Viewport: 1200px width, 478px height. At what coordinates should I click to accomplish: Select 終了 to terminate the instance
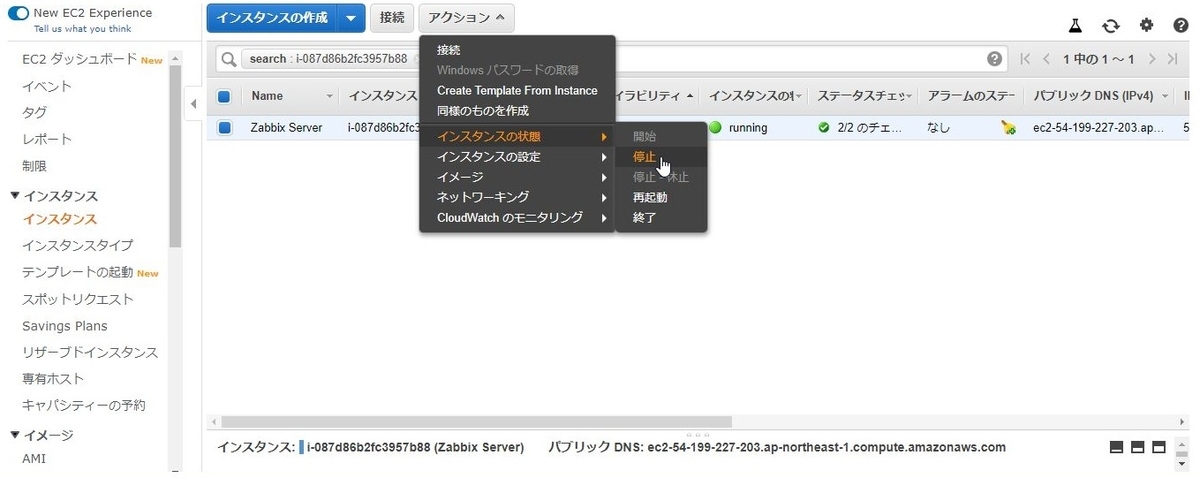click(662, 217)
